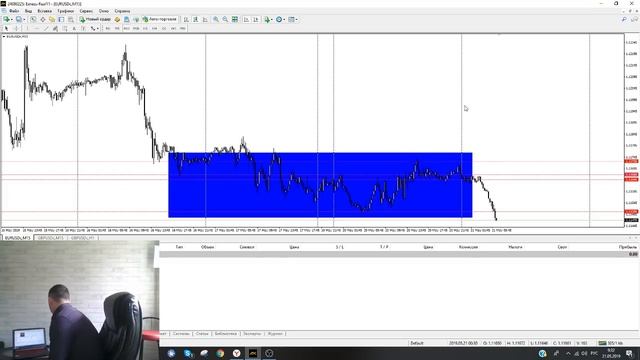
Task: Open the Сервис menu
Action: click(x=86, y=11)
